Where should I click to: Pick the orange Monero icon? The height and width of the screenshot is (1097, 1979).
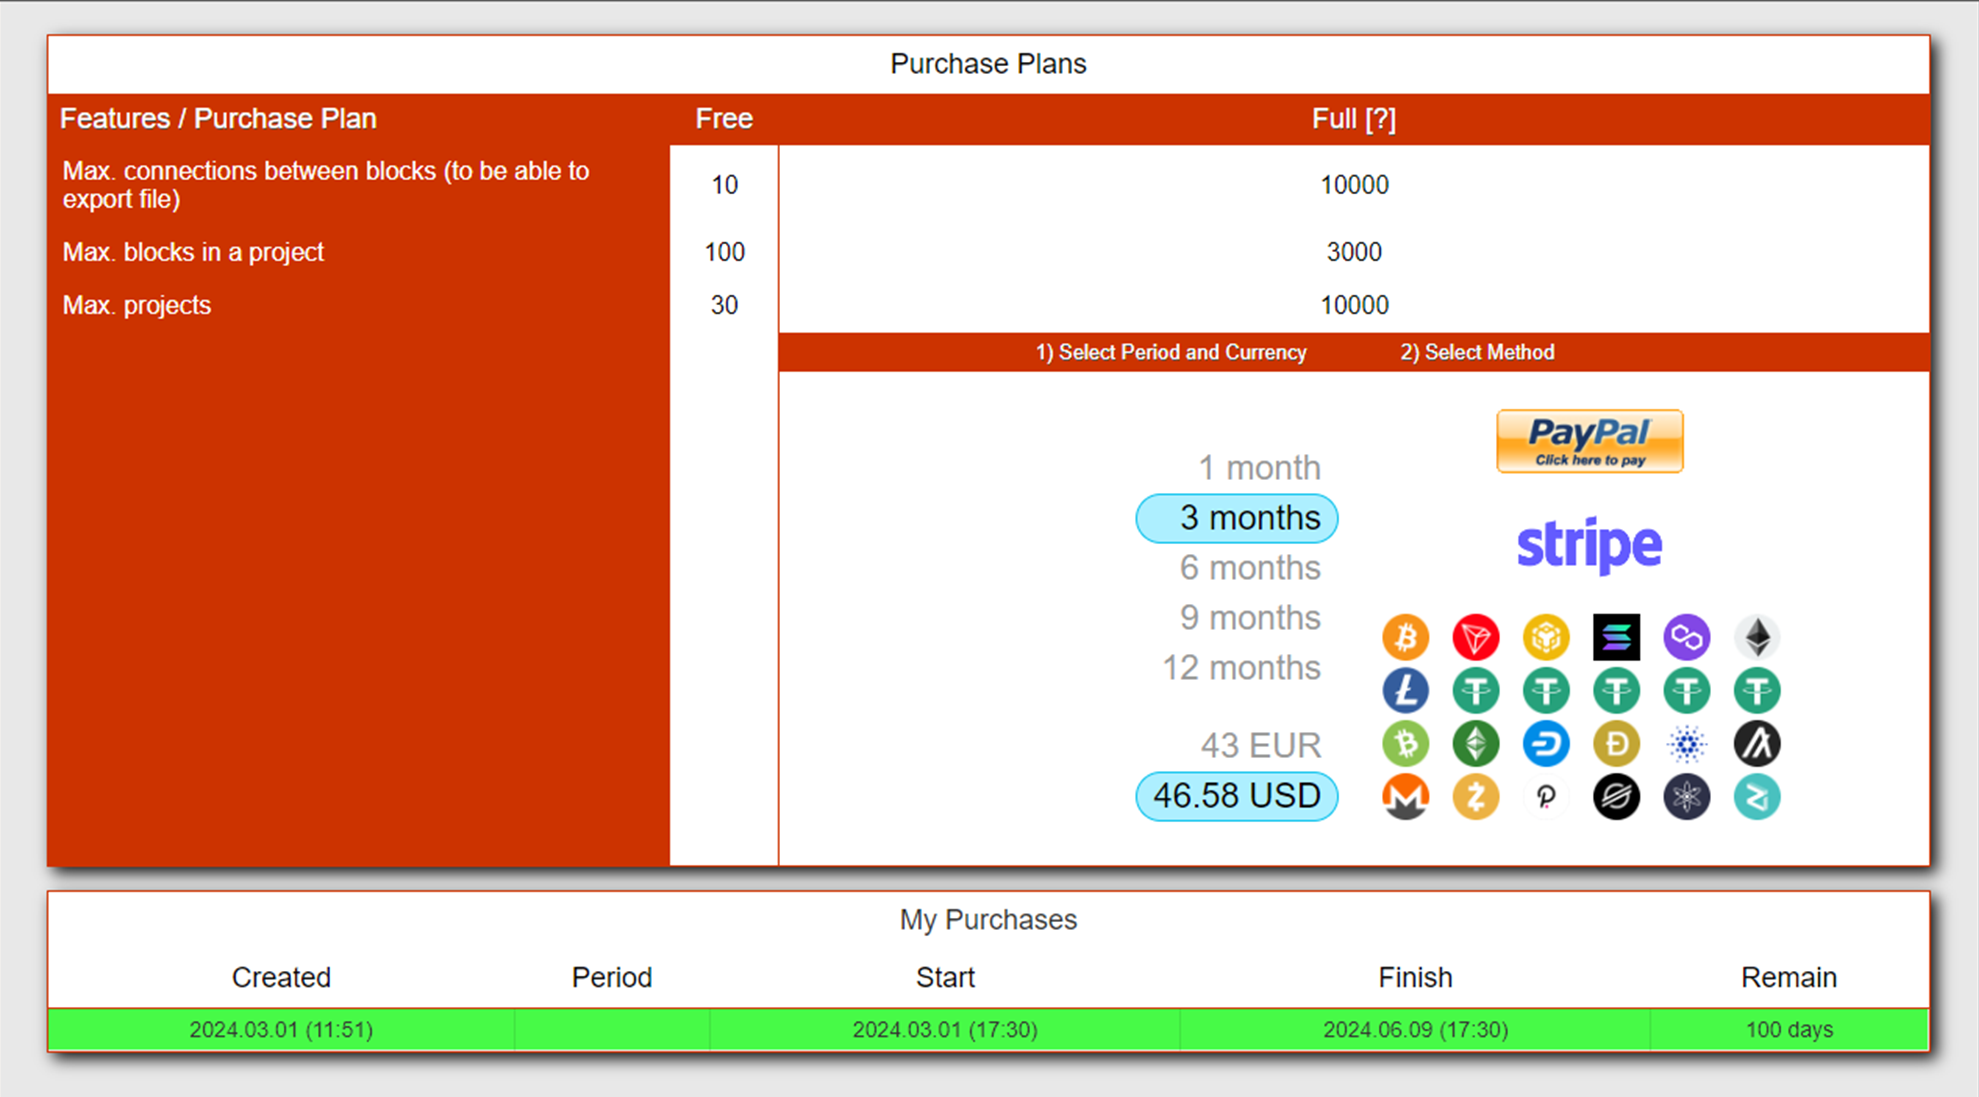[1405, 797]
